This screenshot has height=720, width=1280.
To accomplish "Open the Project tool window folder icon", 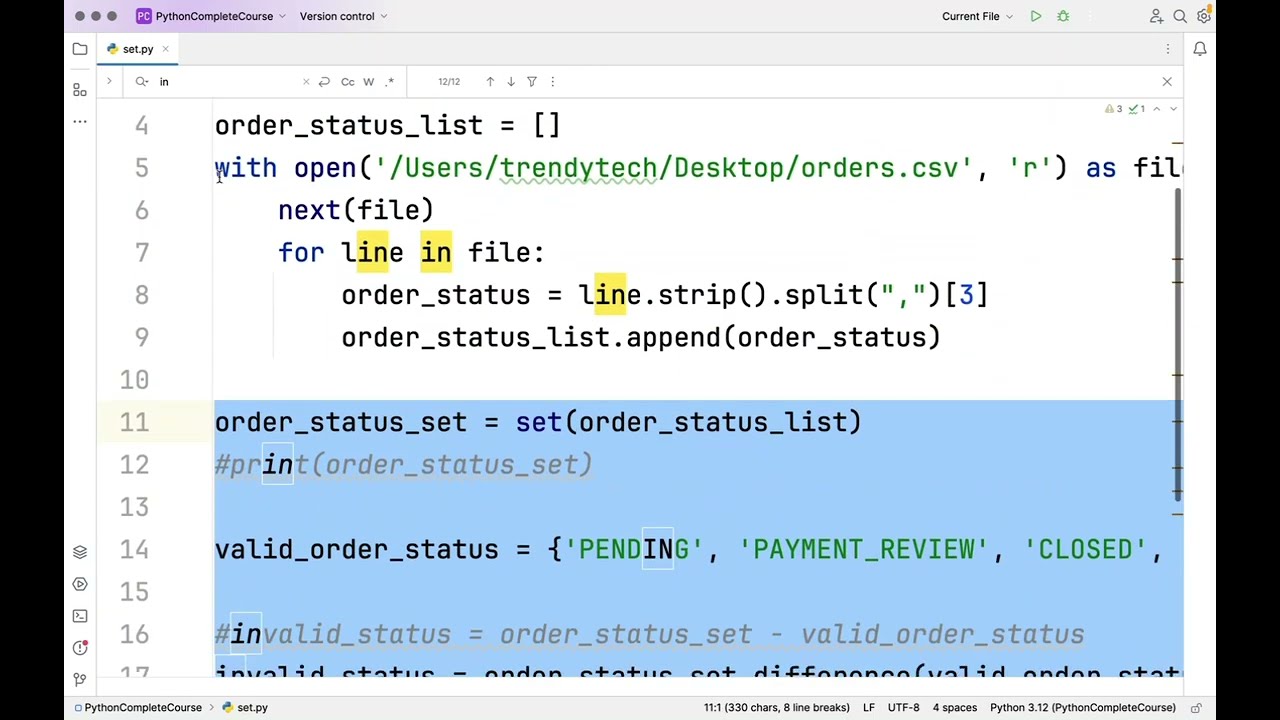I will [x=80, y=49].
